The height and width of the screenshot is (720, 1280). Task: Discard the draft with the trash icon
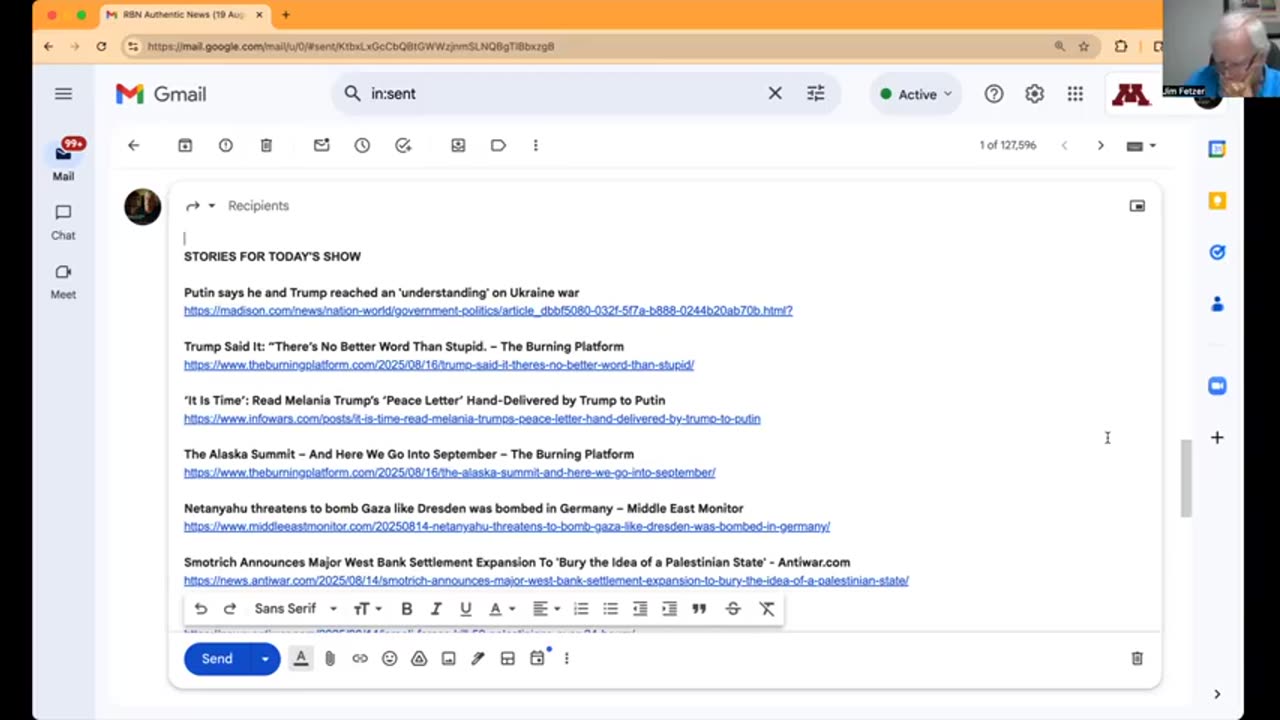[x=1137, y=658]
